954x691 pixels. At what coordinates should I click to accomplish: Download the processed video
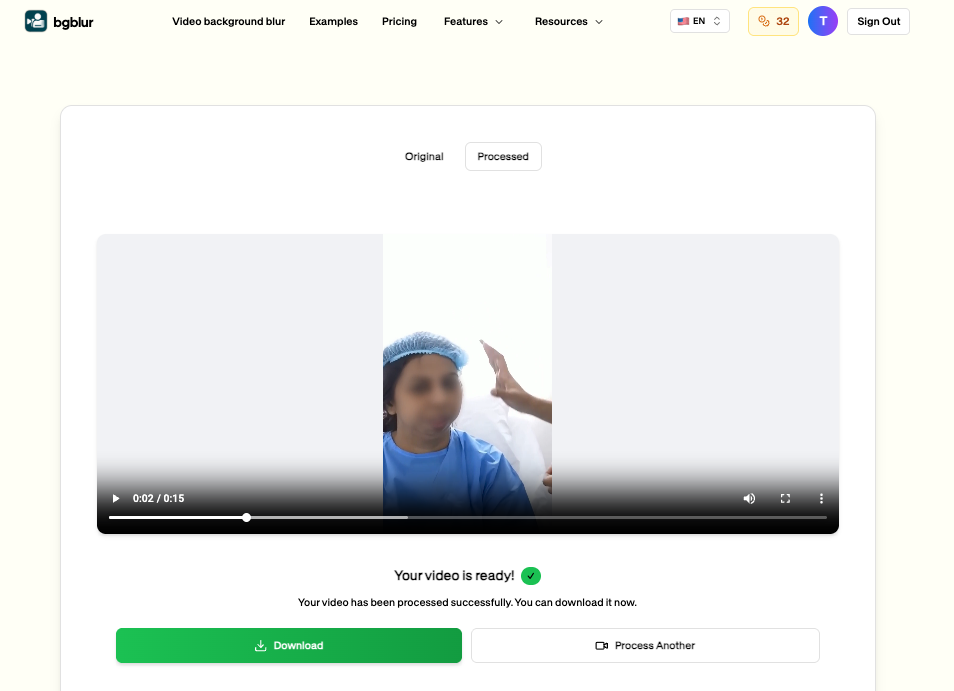288,645
